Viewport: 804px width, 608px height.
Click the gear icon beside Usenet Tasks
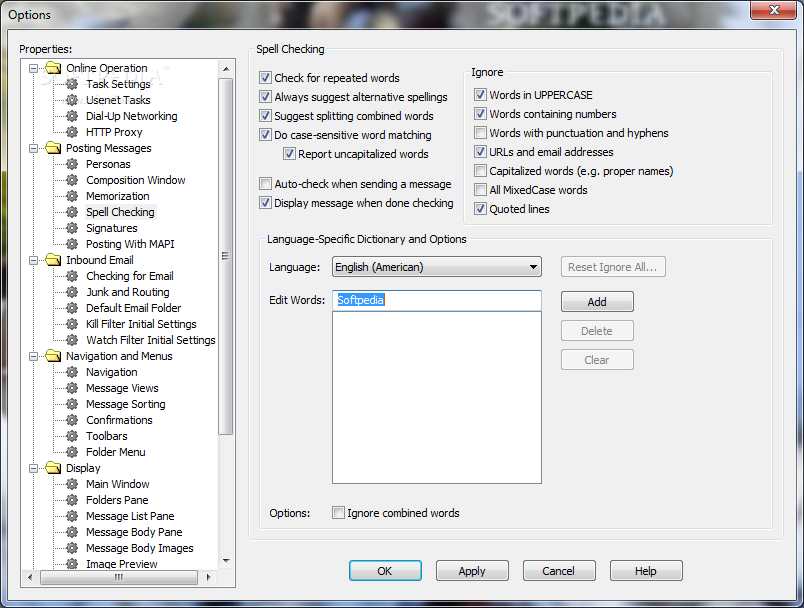[x=72, y=100]
